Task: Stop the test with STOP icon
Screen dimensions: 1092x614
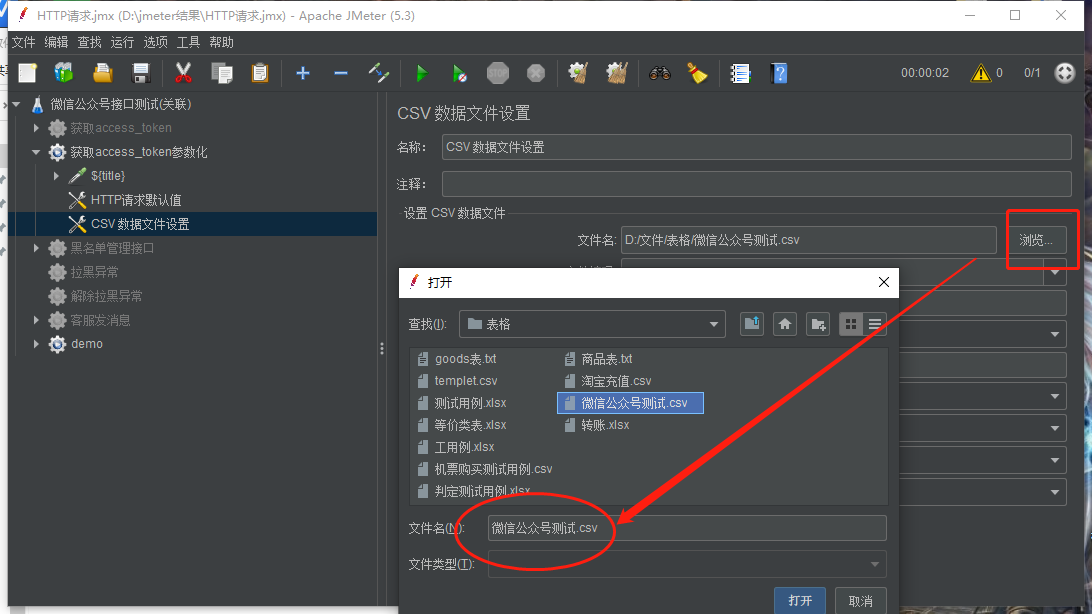Action: click(x=498, y=73)
